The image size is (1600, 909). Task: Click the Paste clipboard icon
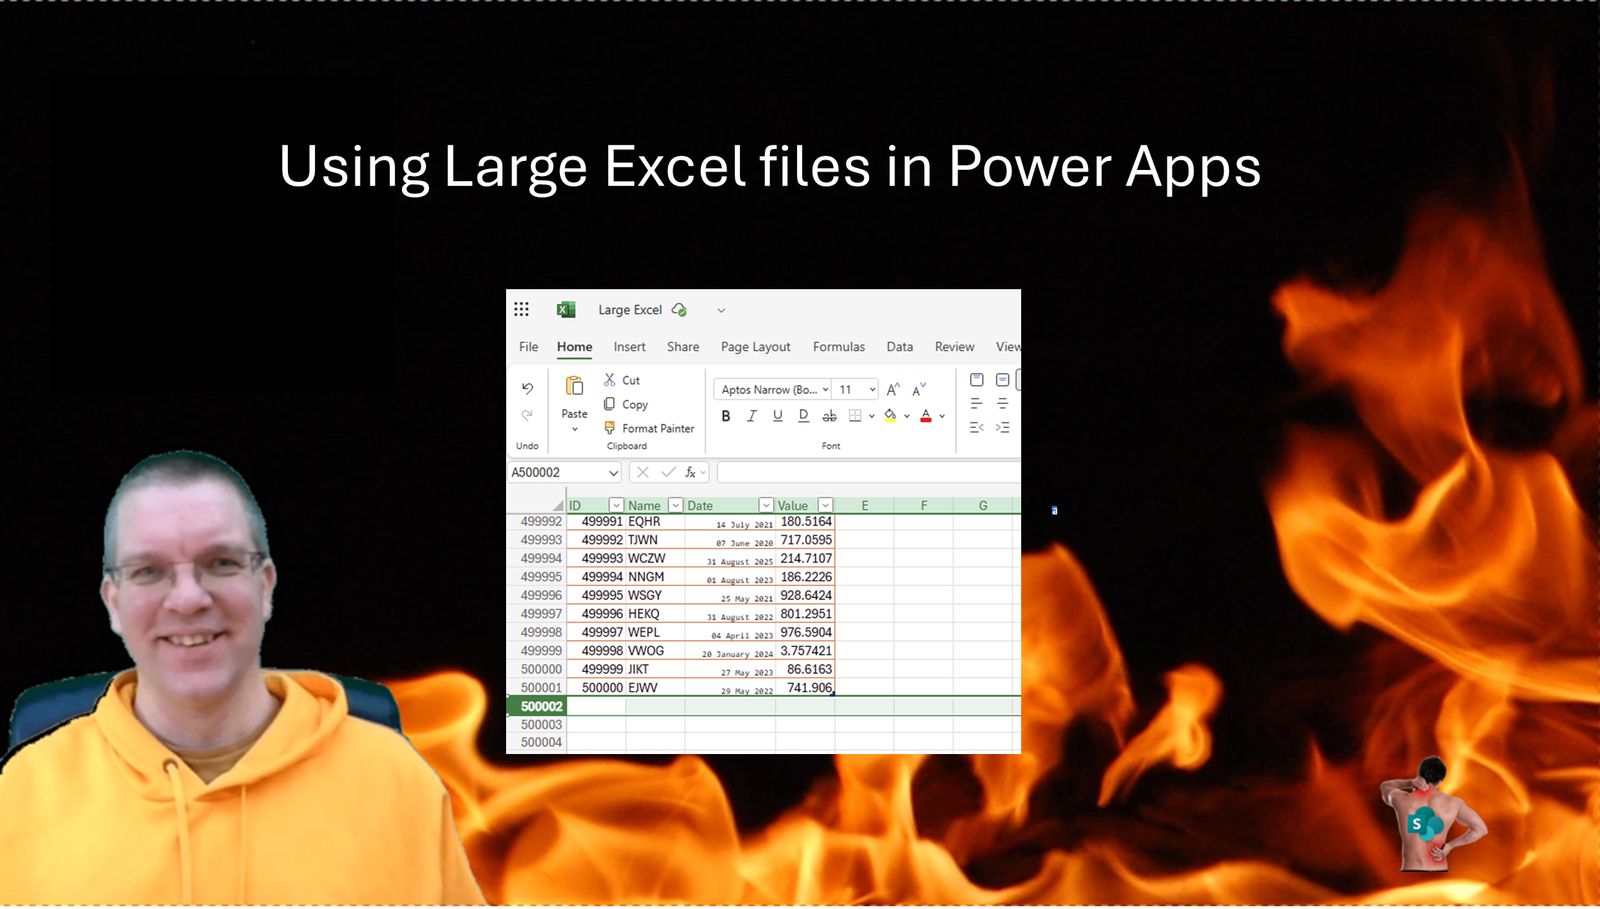tap(574, 386)
